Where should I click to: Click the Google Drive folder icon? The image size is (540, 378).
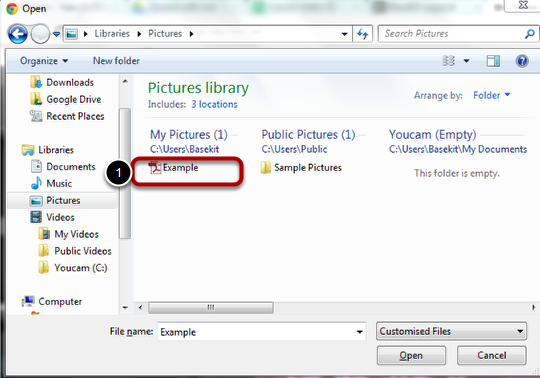[36, 99]
